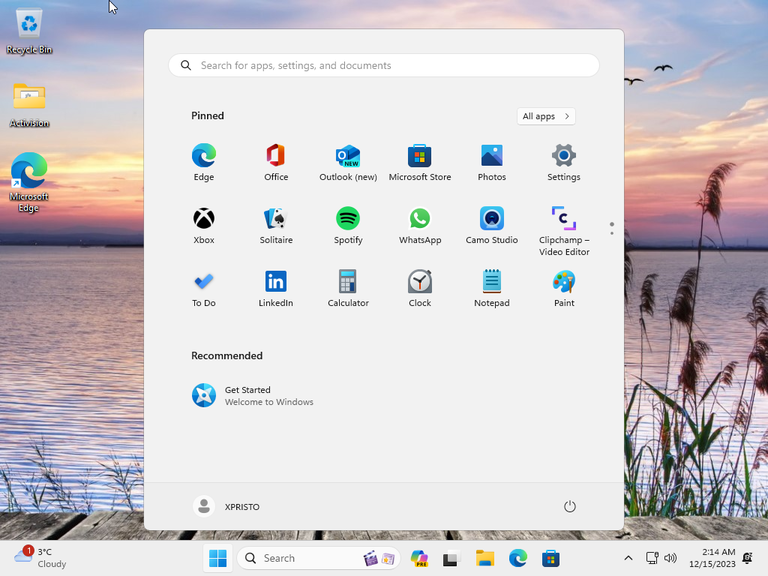Open the clock and date 2:14 AM
The height and width of the screenshot is (576, 768).
tap(712, 558)
